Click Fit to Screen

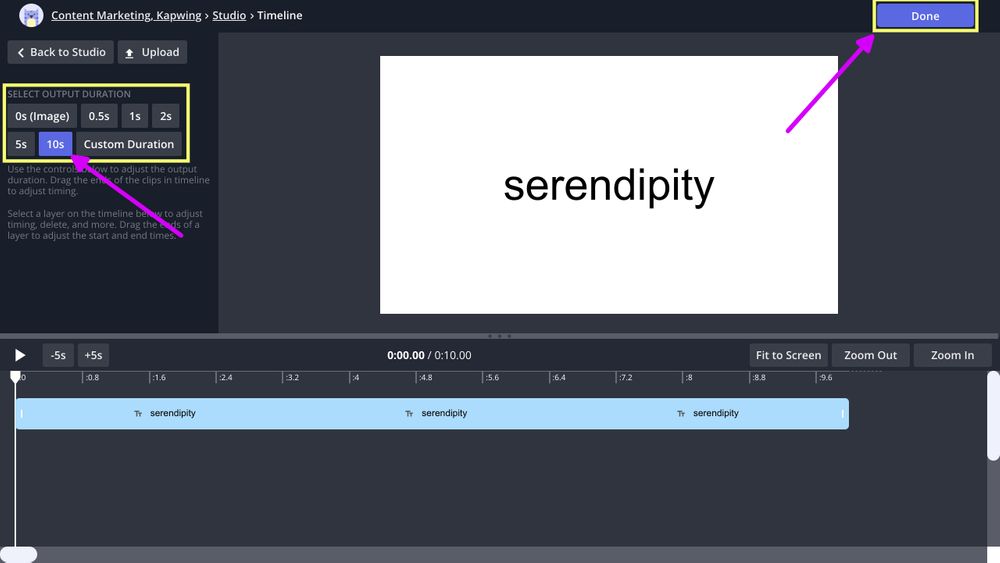[x=788, y=355]
